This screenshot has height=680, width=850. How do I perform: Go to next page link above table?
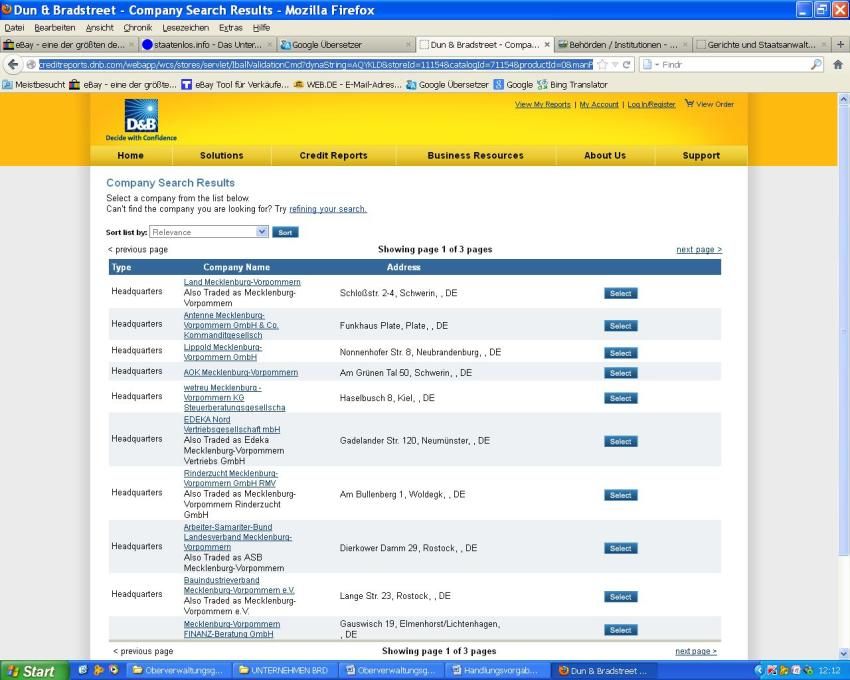click(x=699, y=249)
